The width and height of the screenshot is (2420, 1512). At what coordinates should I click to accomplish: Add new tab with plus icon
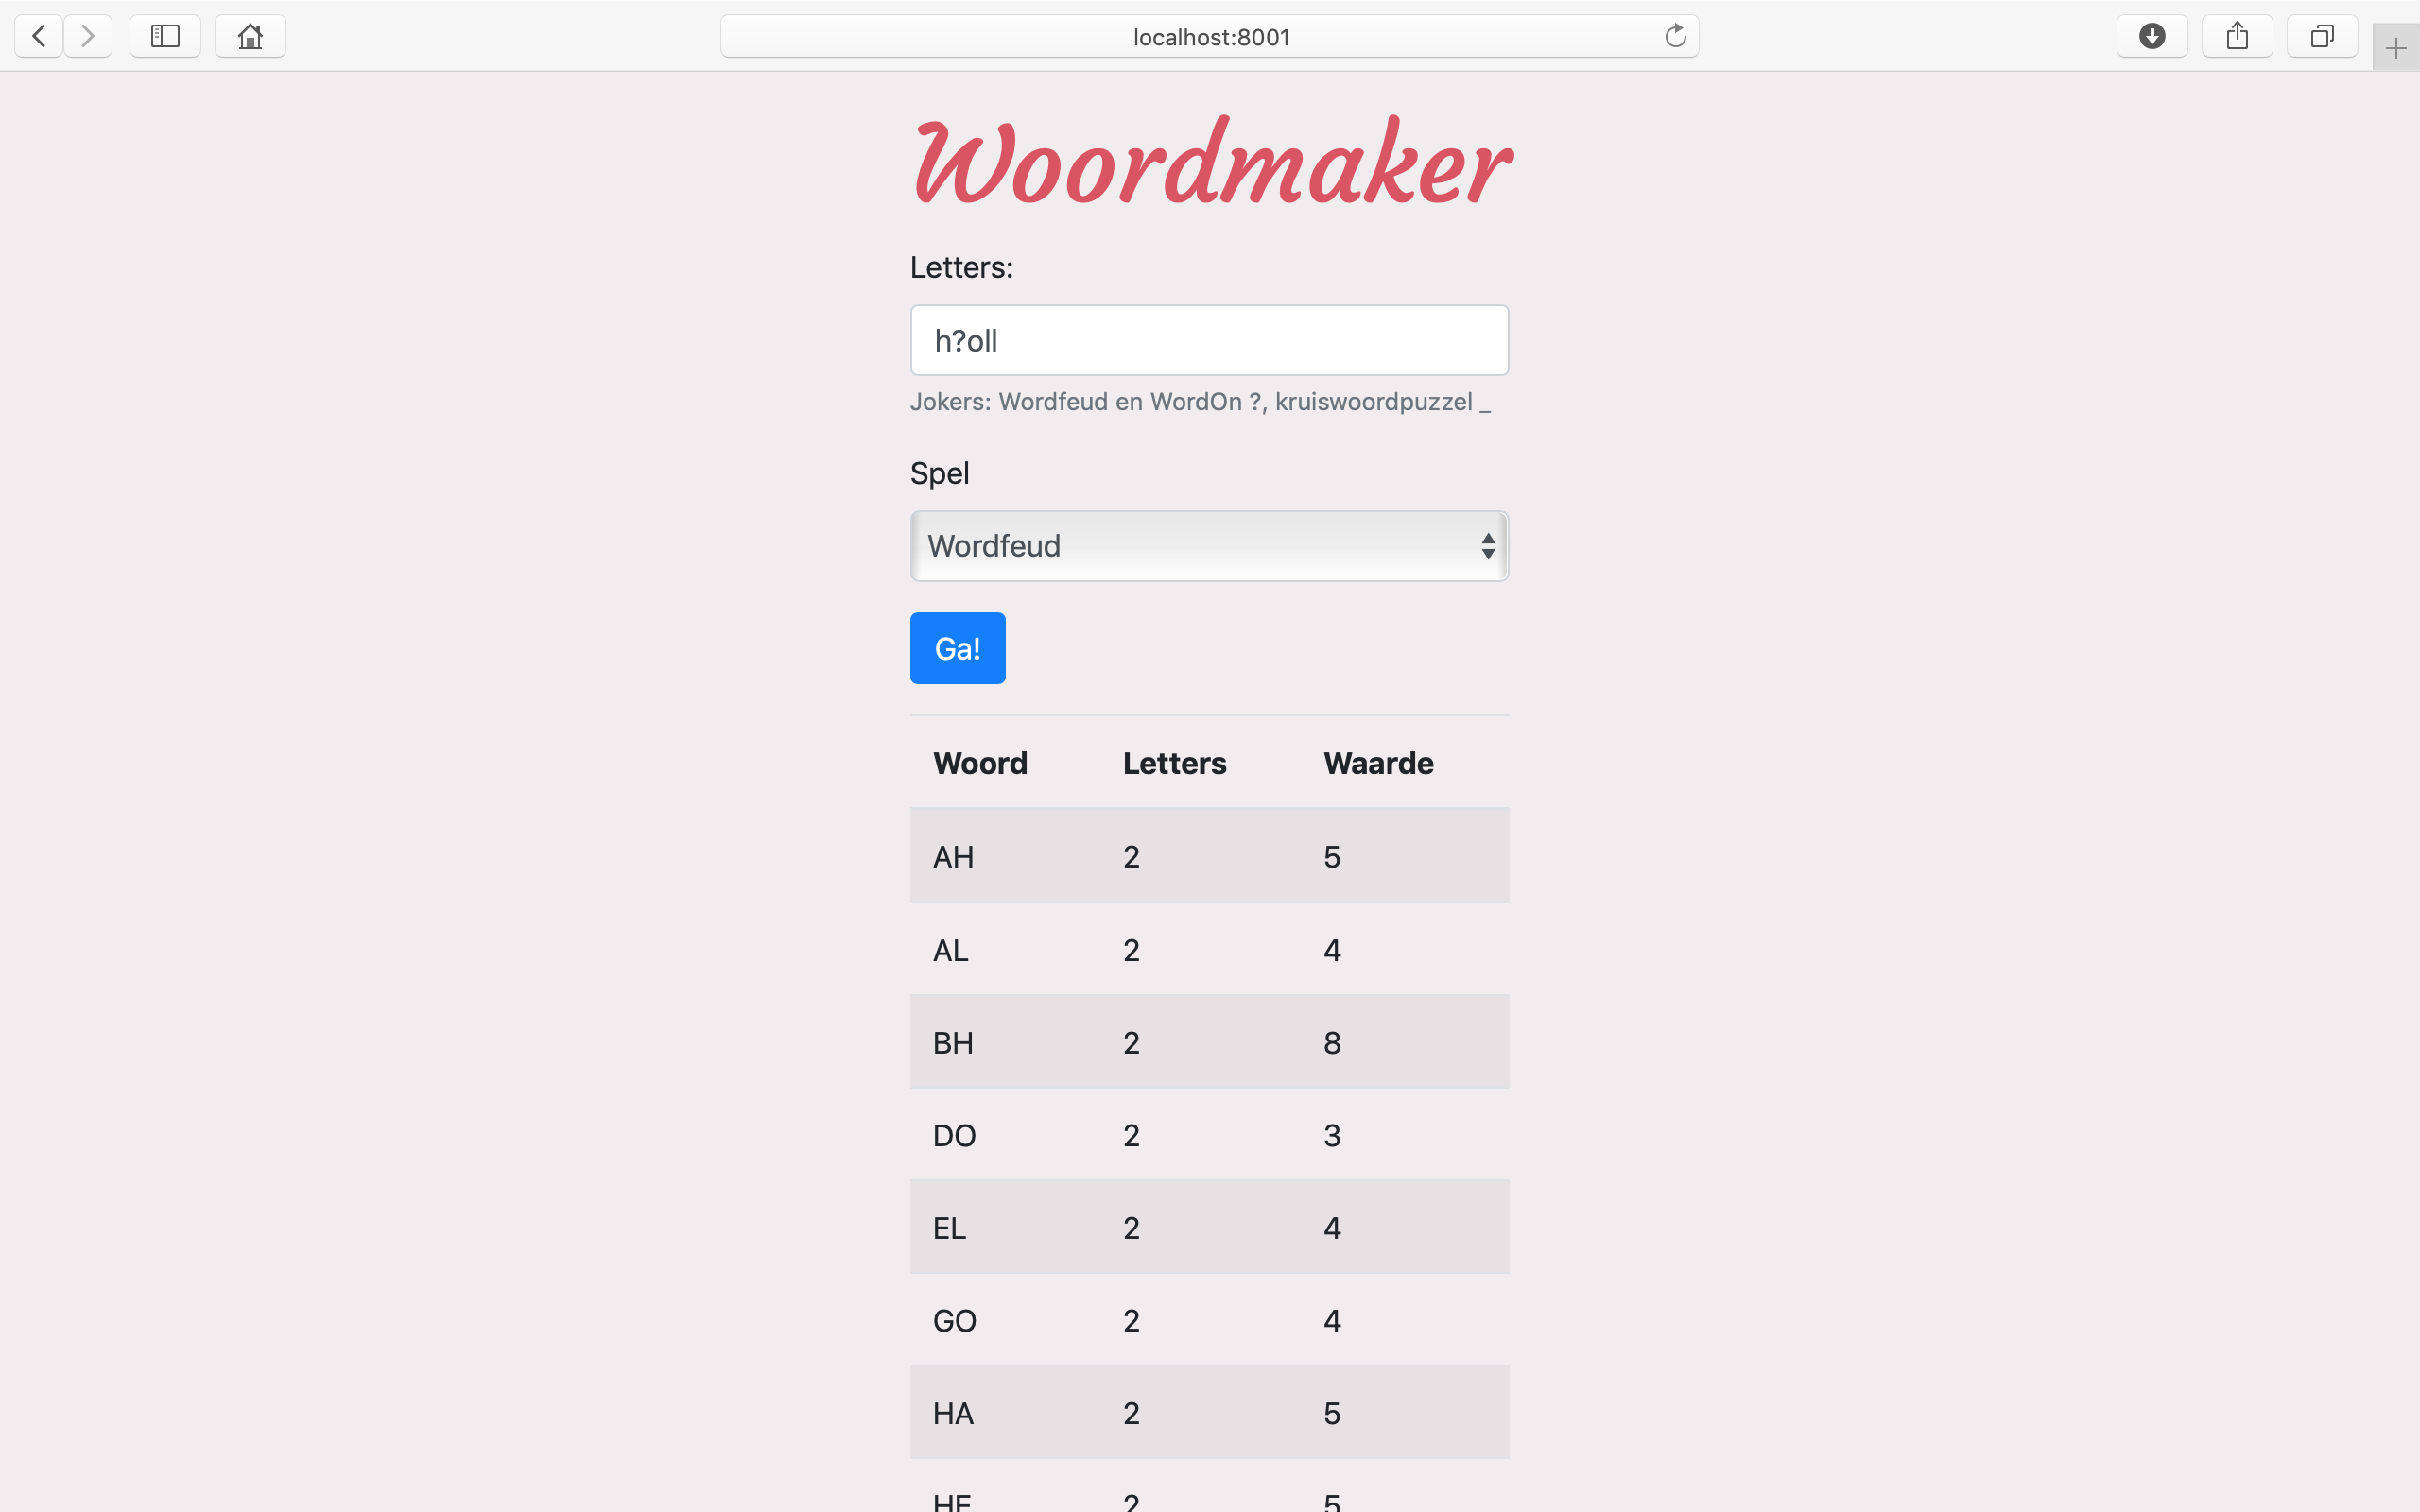click(x=2396, y=48)
